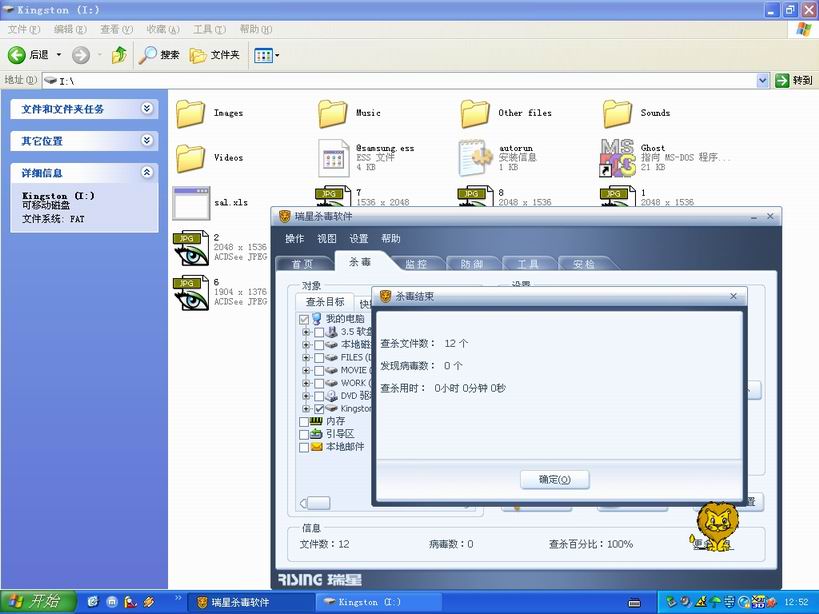Select JPEG image file named 2
Viewport: 819px width, 614px height.
coord(191,248)
